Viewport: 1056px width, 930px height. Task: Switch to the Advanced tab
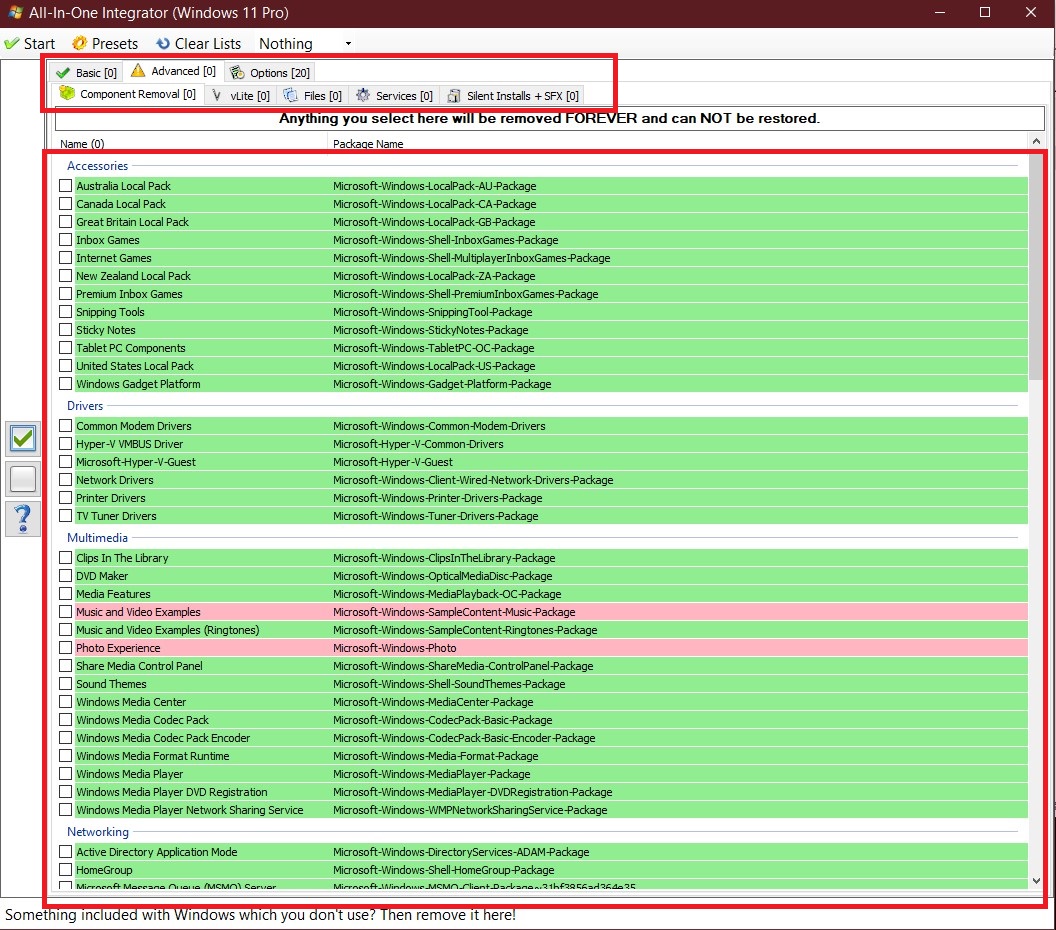tap(173, 71)
